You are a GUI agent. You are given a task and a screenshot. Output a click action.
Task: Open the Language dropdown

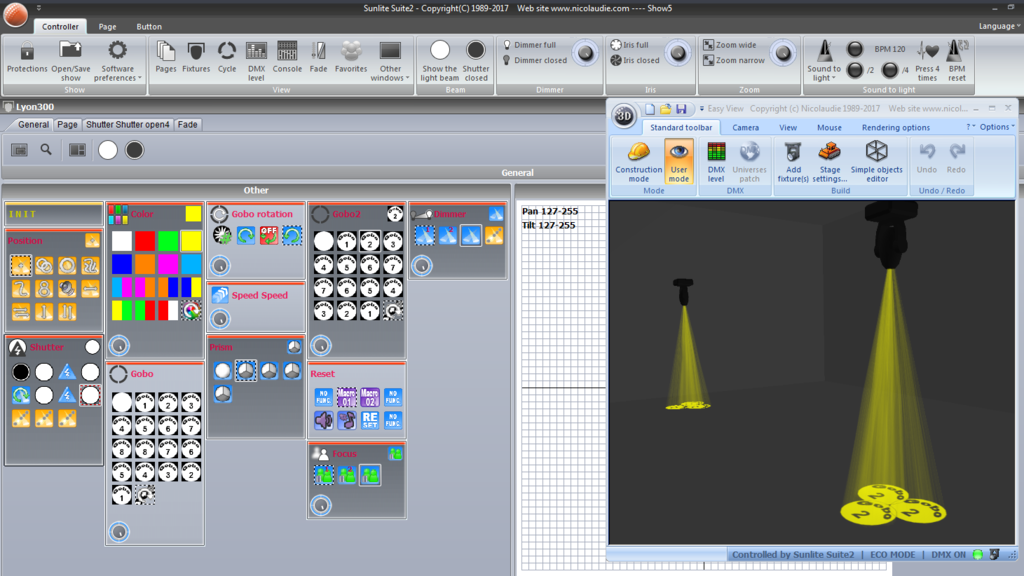[x=998, y=26]
